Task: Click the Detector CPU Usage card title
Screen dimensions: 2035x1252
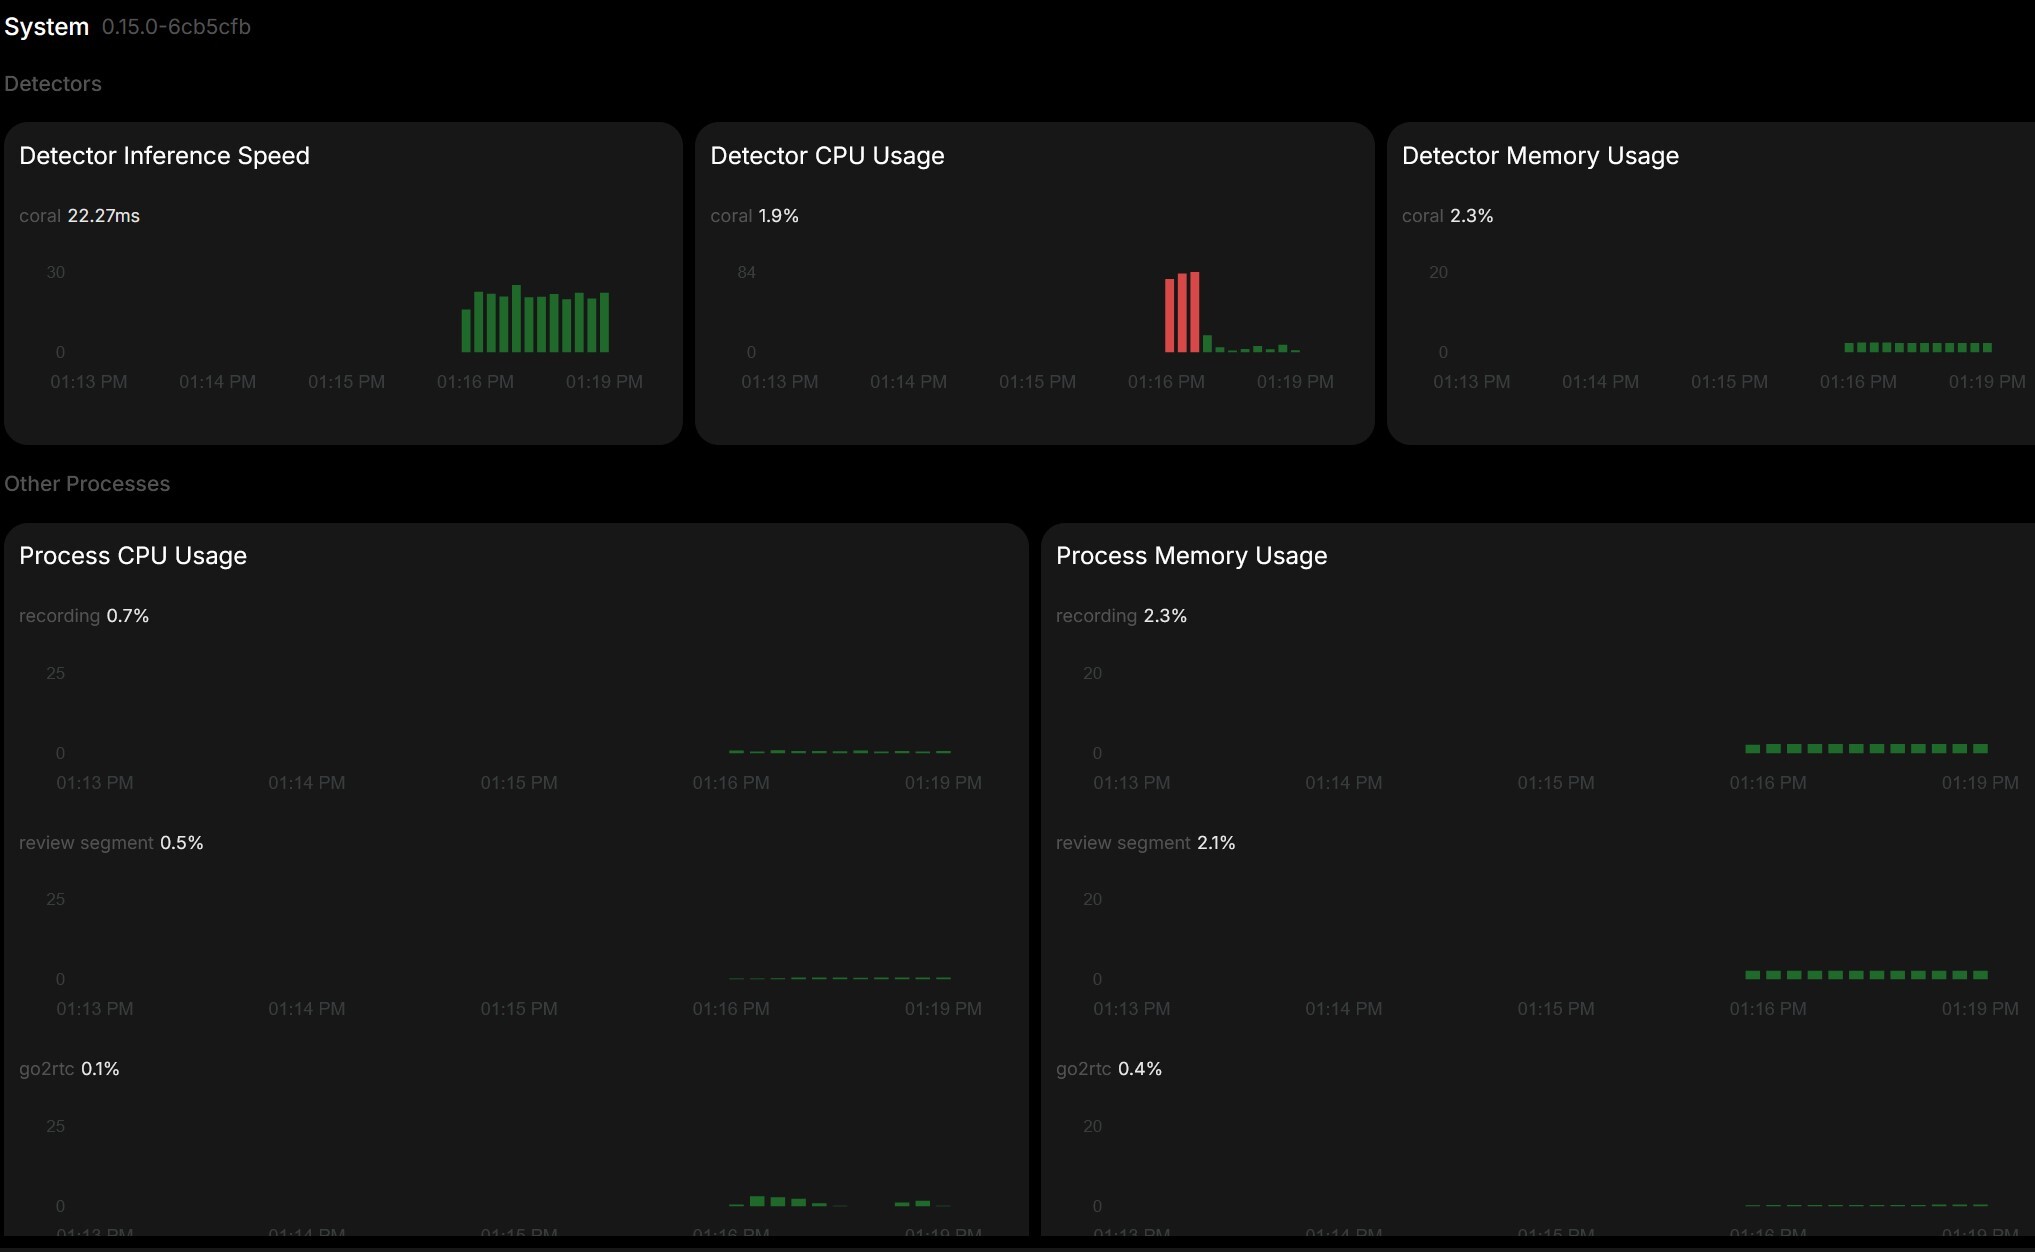Action: (827, 156)
